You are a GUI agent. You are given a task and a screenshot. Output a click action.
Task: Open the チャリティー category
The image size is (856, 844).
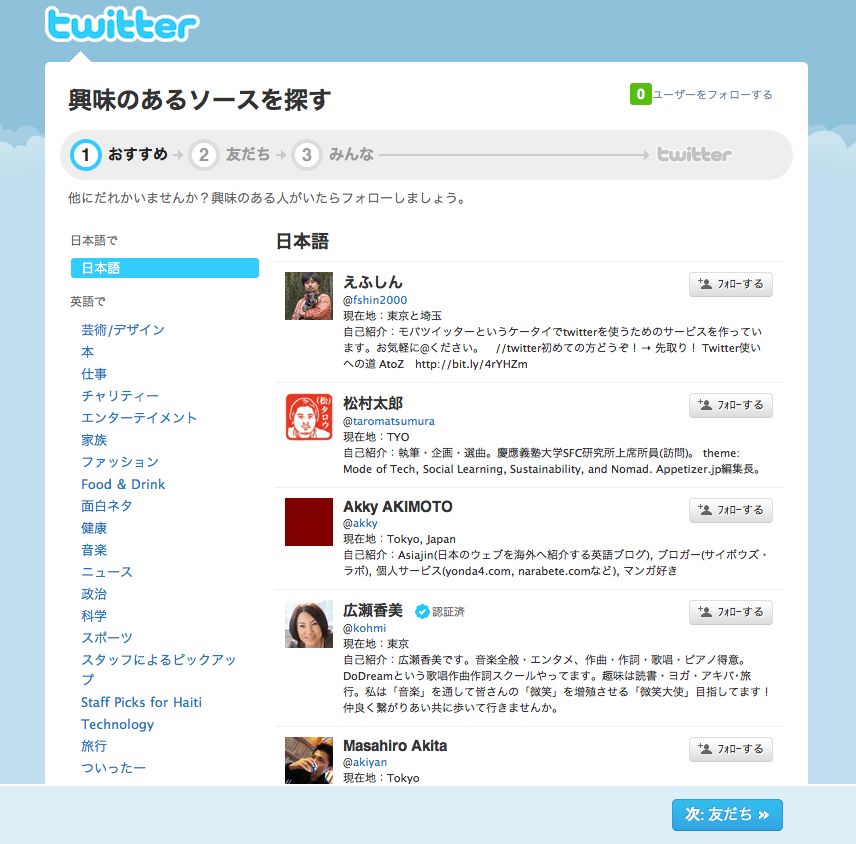pyautogui.click(x=120, y=396)
